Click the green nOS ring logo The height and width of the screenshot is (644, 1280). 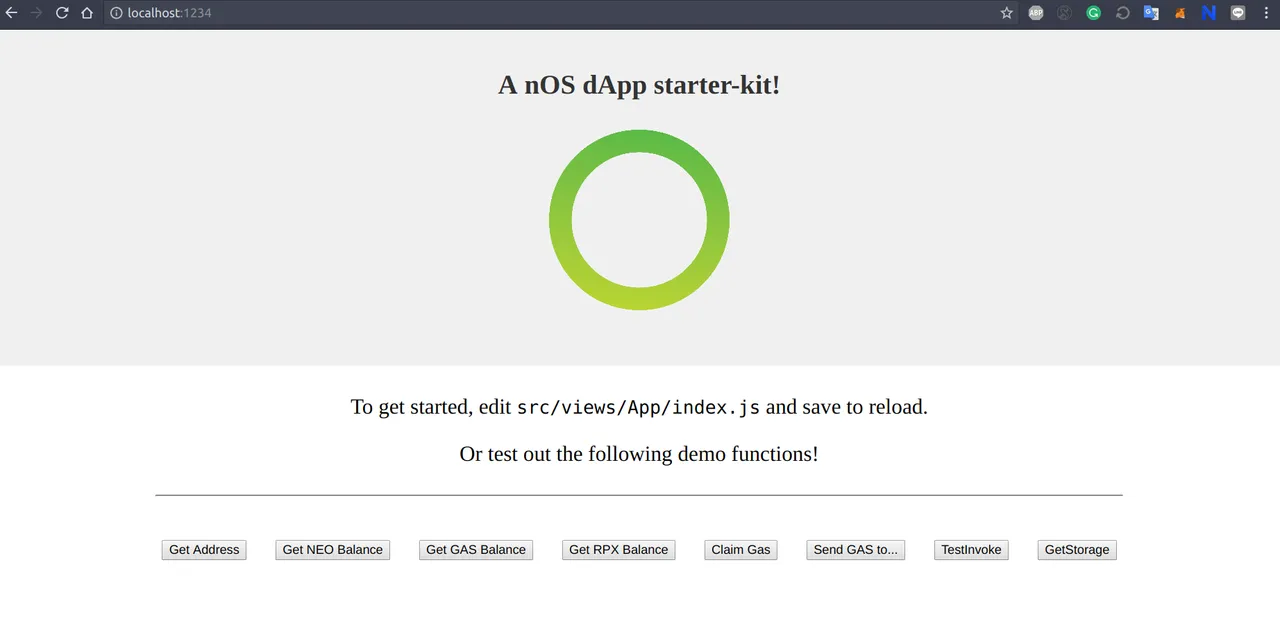639,220
